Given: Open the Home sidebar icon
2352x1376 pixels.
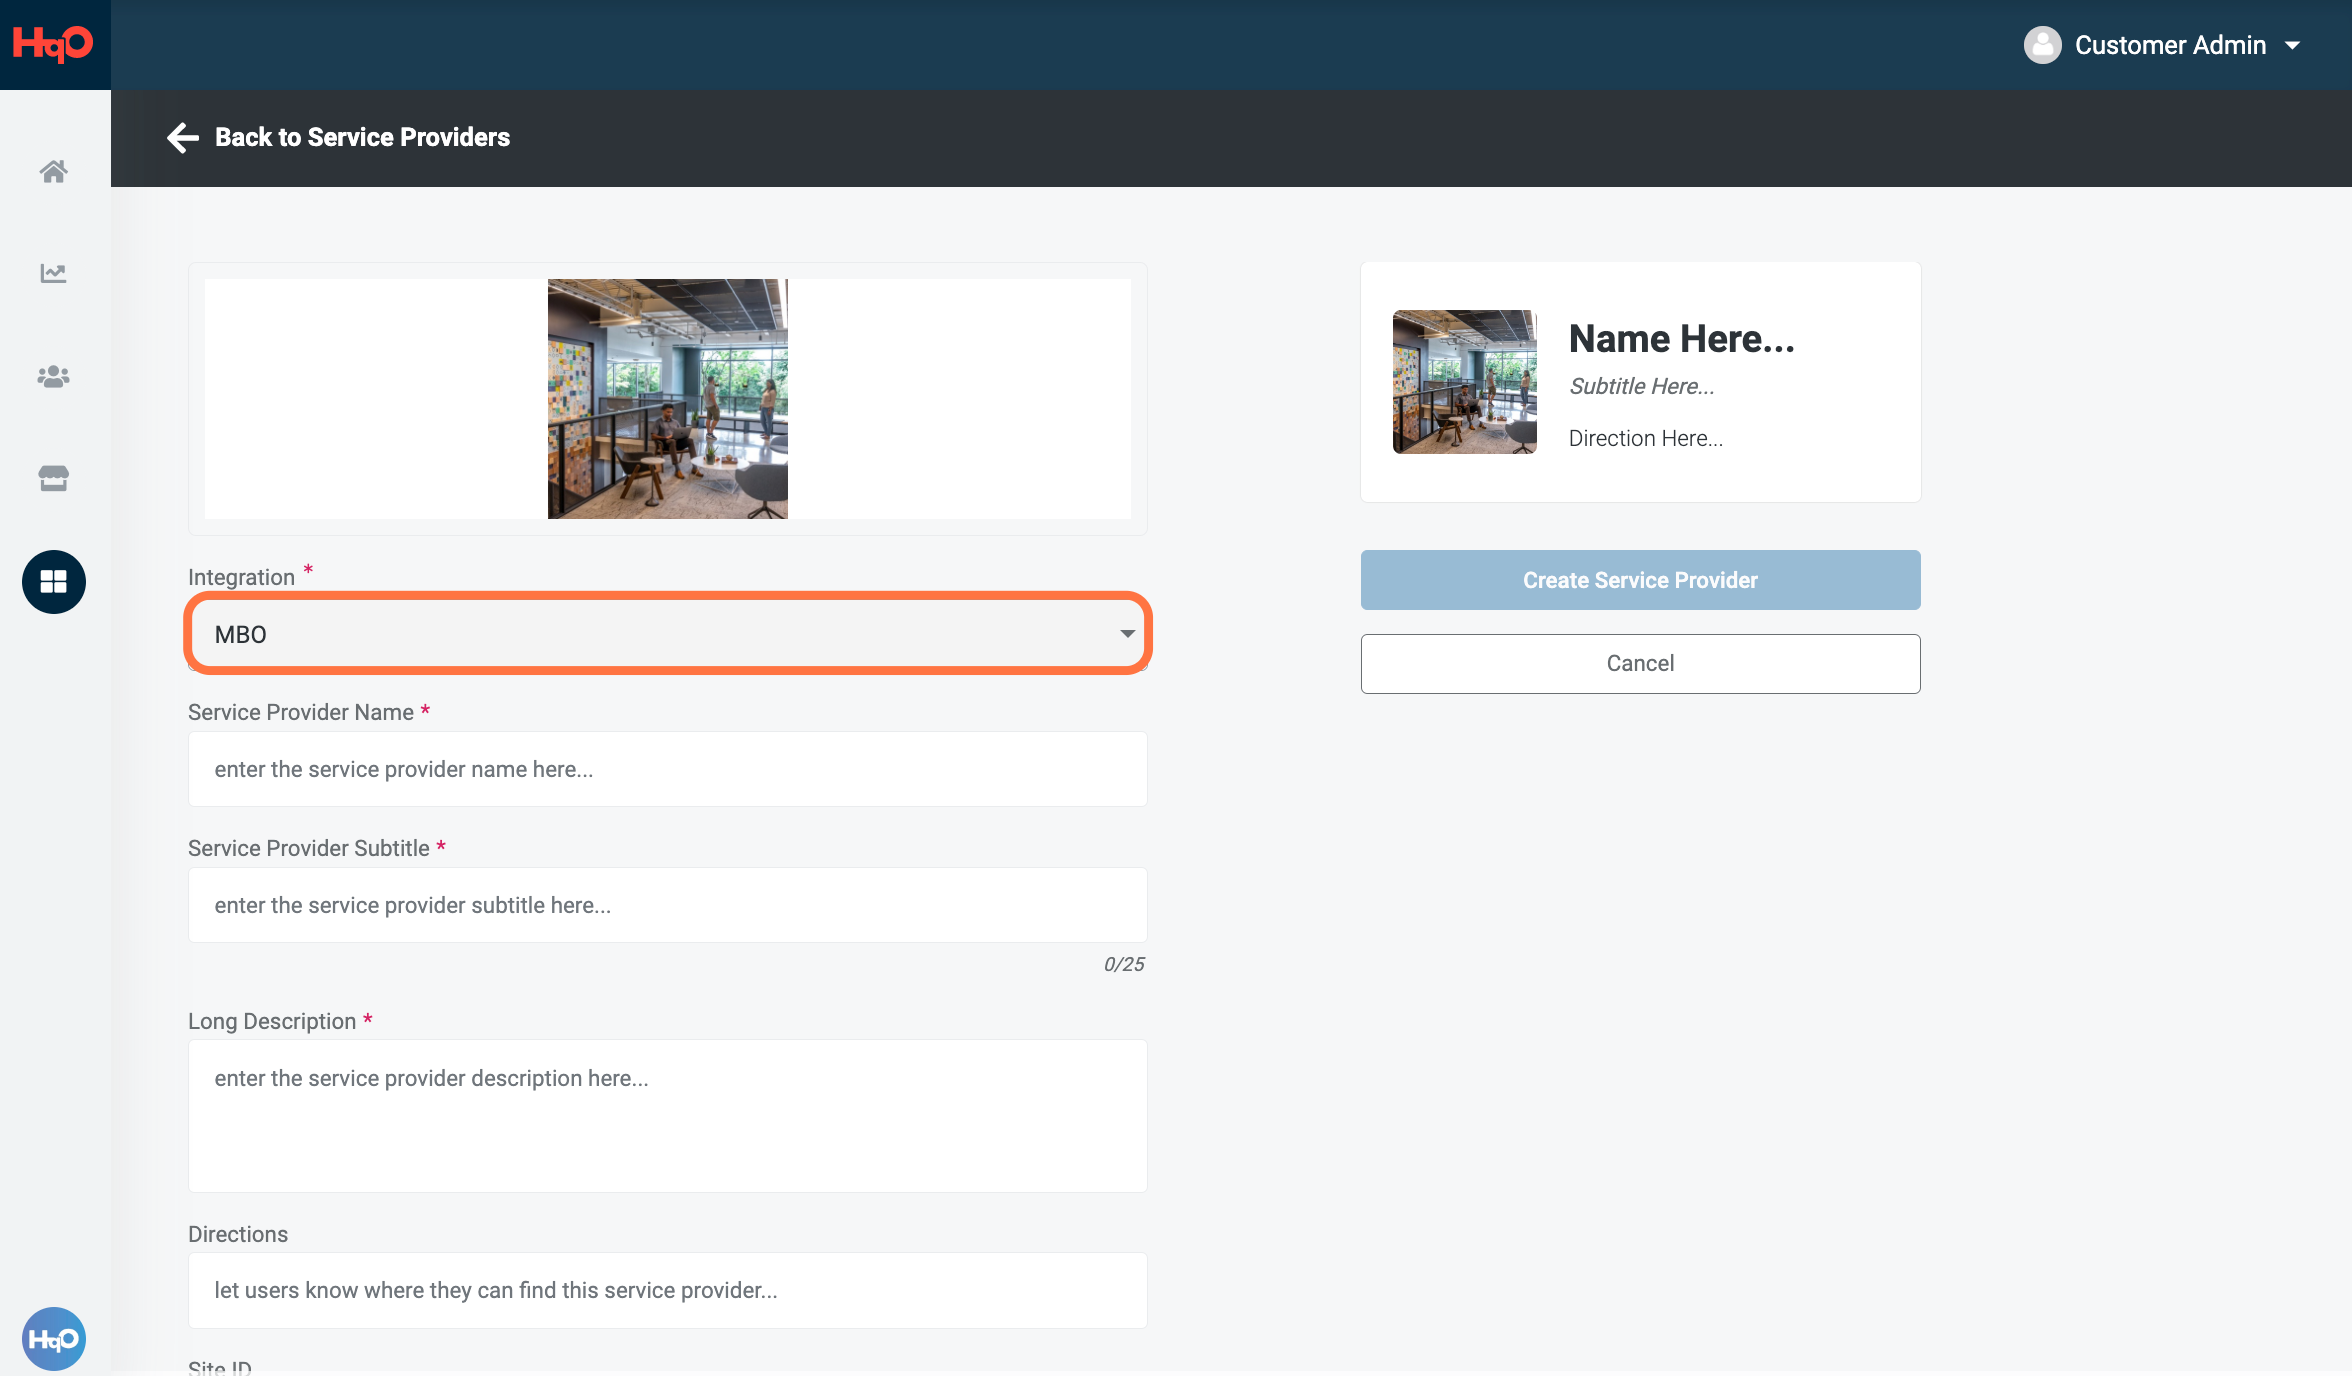Looking at the screenshot, I should (54, 172).
